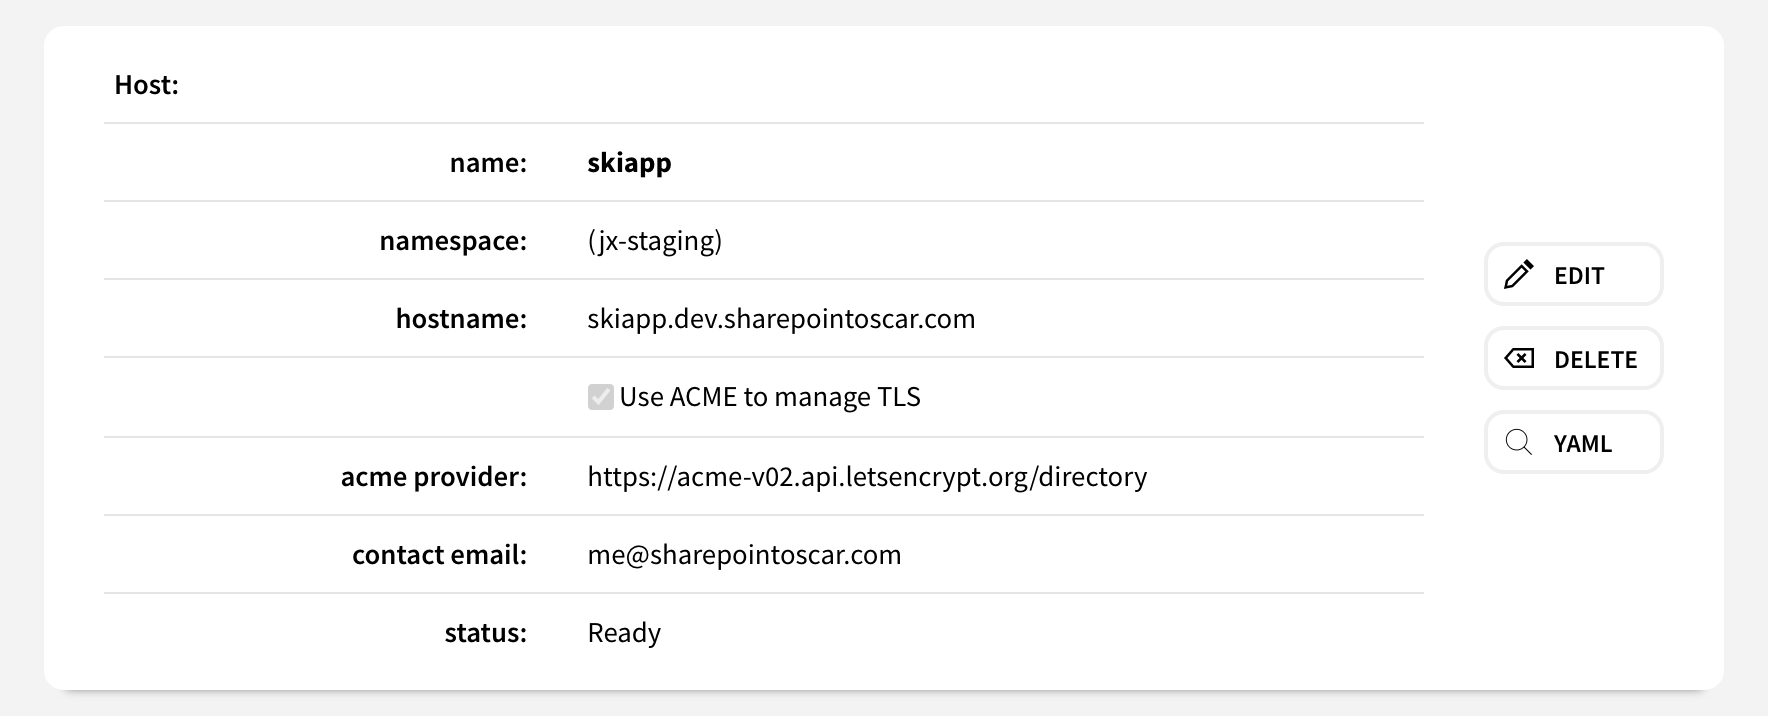The width and height of the screenshot is (1768, 716).
Task: Click the backspace icon on Delete
Action: click(x=1519, y=359)
